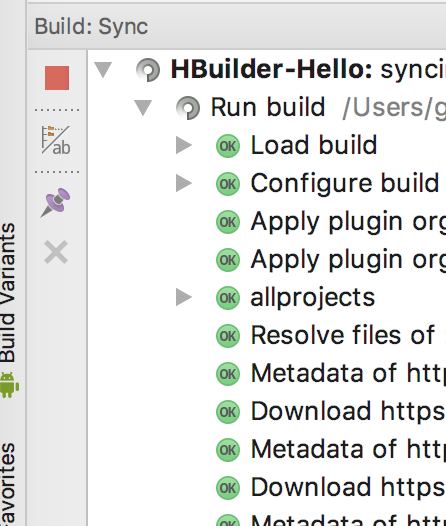
Task: Click OK status icon beside Resolve files
Action: (x=228, y=336)
